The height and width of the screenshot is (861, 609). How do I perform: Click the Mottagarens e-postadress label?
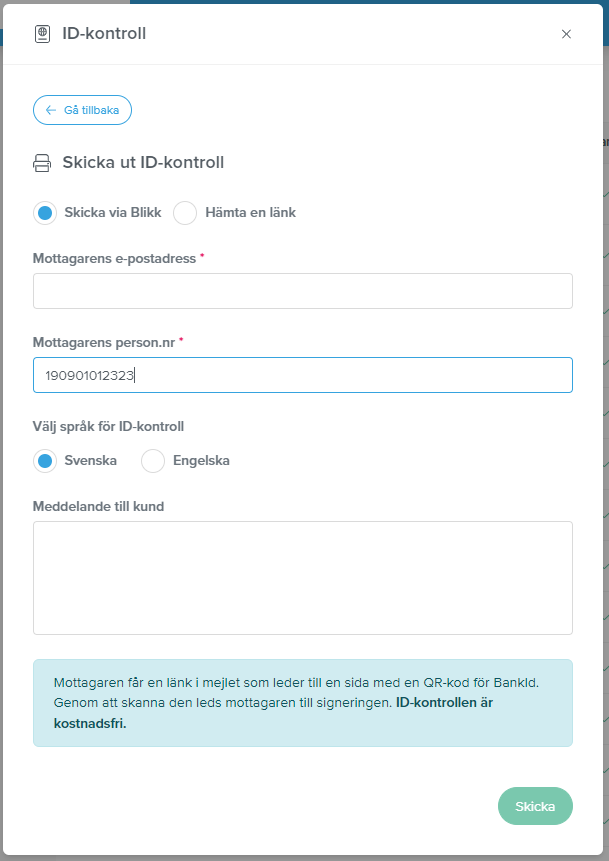click(114, 259)
